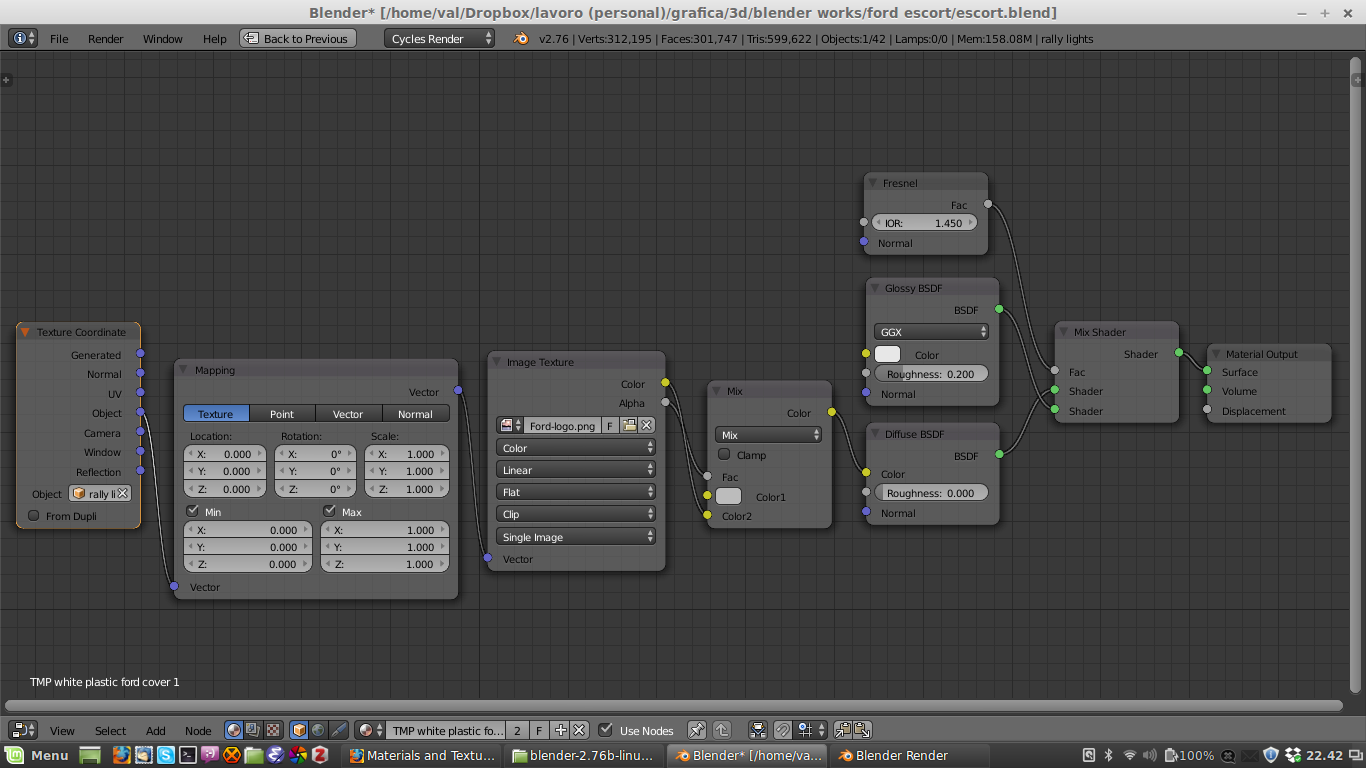This screenshot has width=1366, height=768.
Task: Open the Clip extension dropdown
Action: coord(576,514)
